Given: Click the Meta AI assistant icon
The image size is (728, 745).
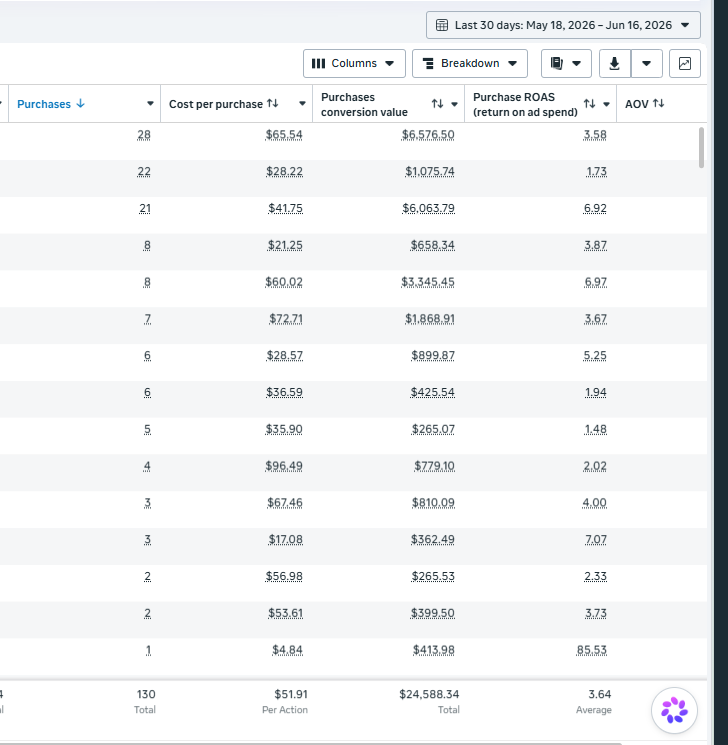Looking at the screenshot, I should 674,710.
